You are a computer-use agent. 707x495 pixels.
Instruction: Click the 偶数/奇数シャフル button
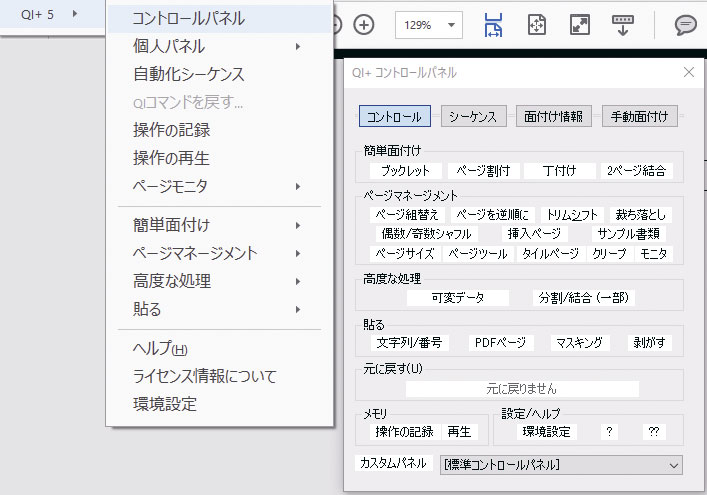click(x=426, y=234)
